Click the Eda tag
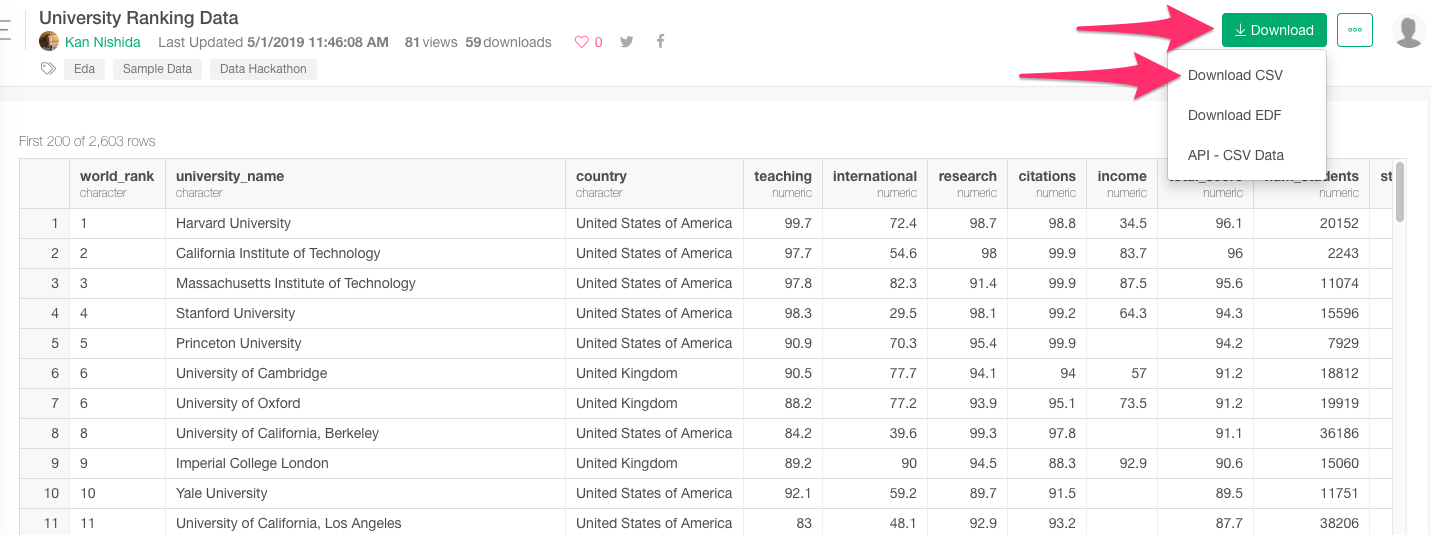Viewport: 1431px width, 535px height. pyautogui.click(x=85, y=69)
